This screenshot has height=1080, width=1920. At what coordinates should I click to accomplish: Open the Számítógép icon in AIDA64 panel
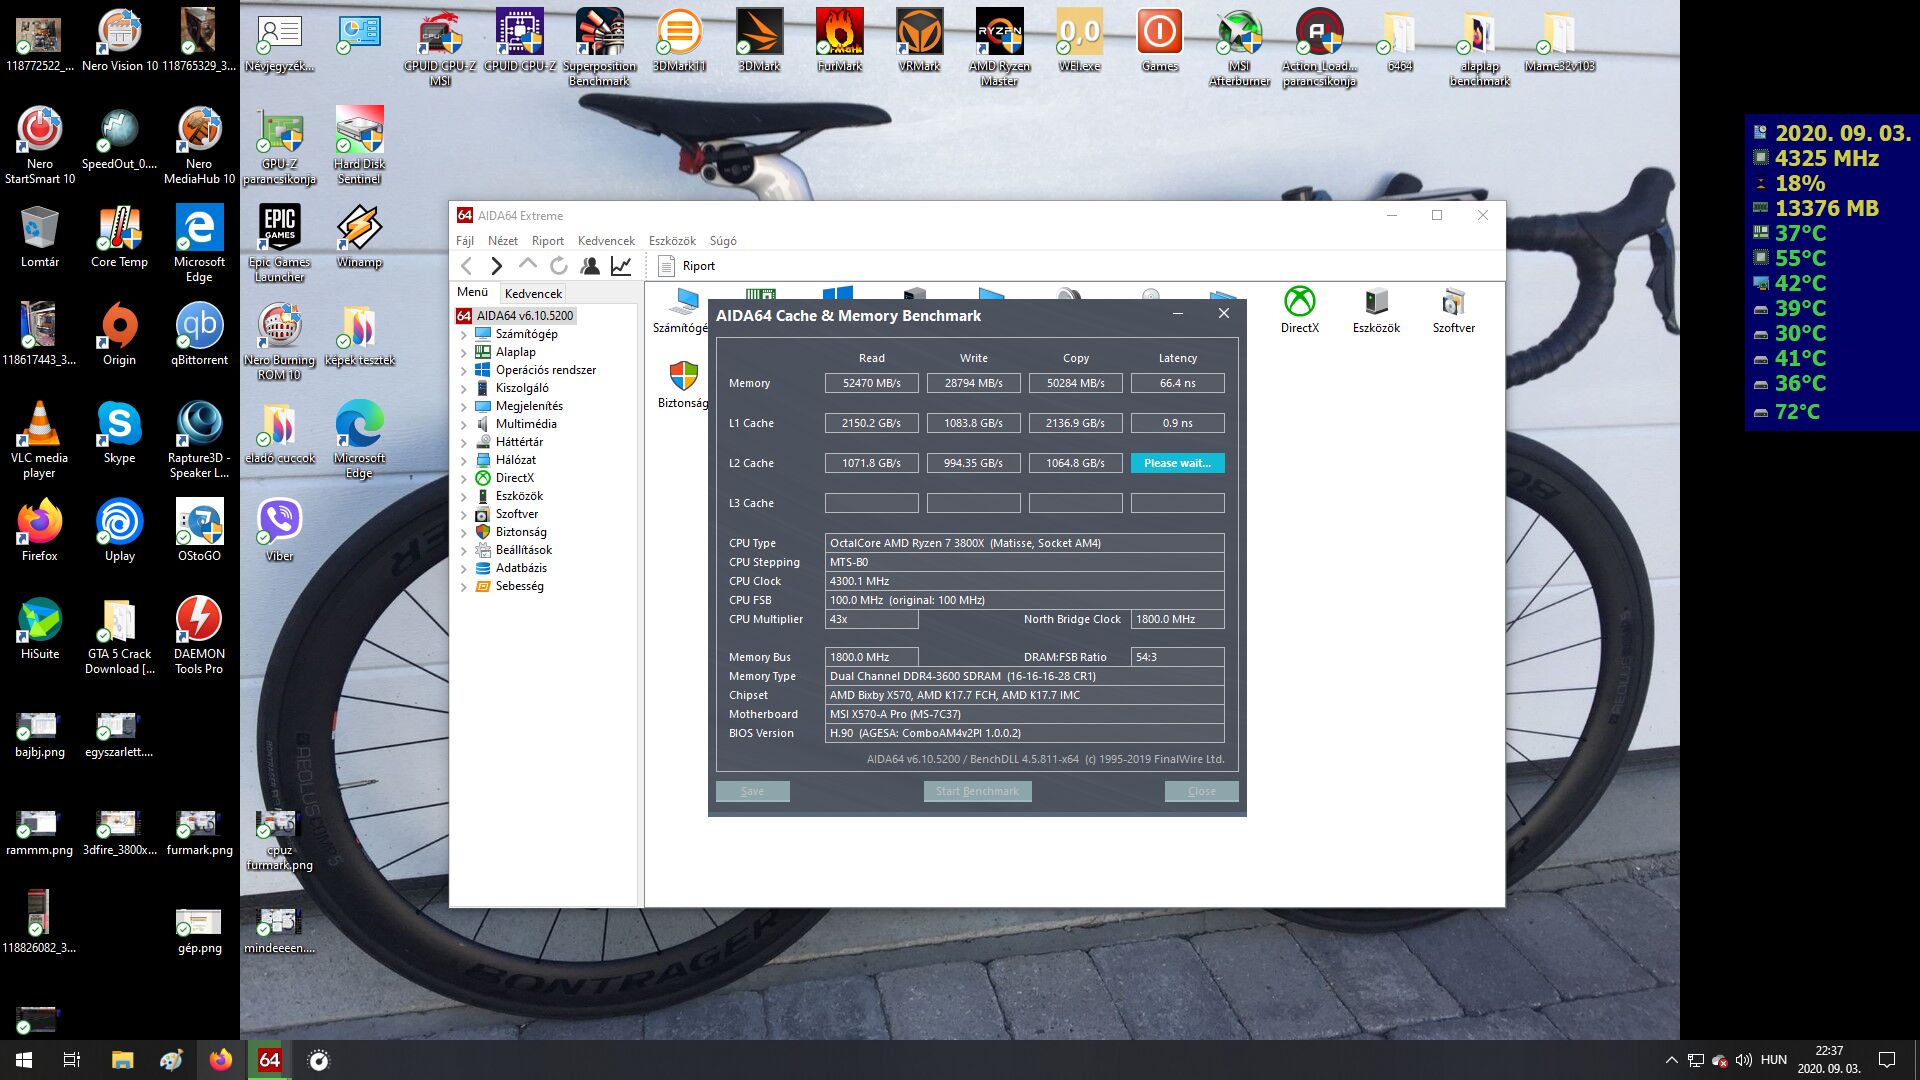click(680, 310)
